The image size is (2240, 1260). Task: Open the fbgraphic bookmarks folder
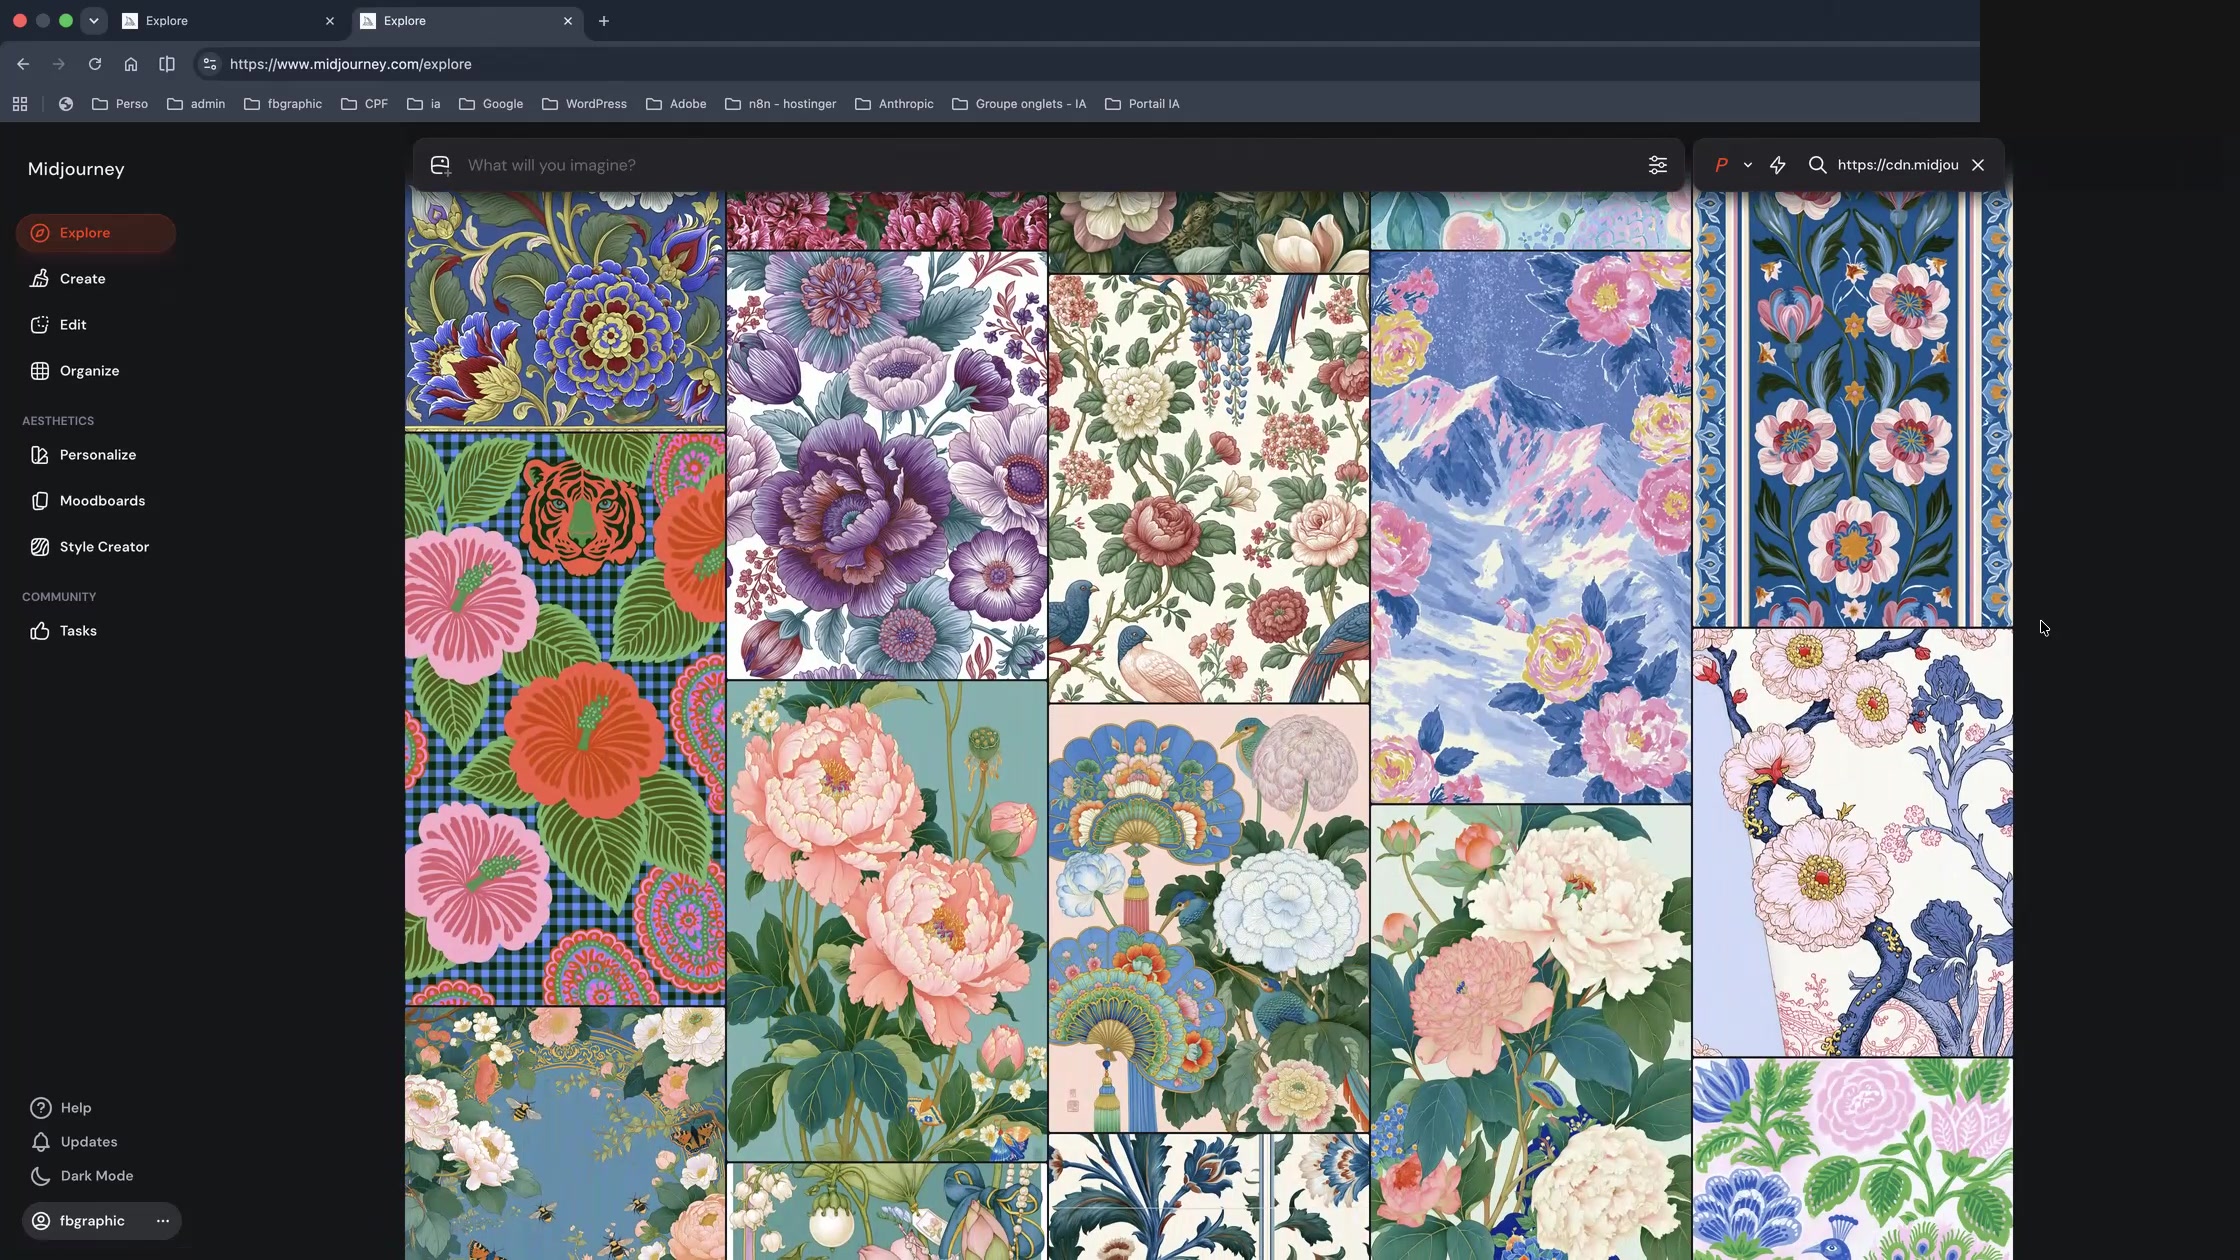tap(283, 104)
